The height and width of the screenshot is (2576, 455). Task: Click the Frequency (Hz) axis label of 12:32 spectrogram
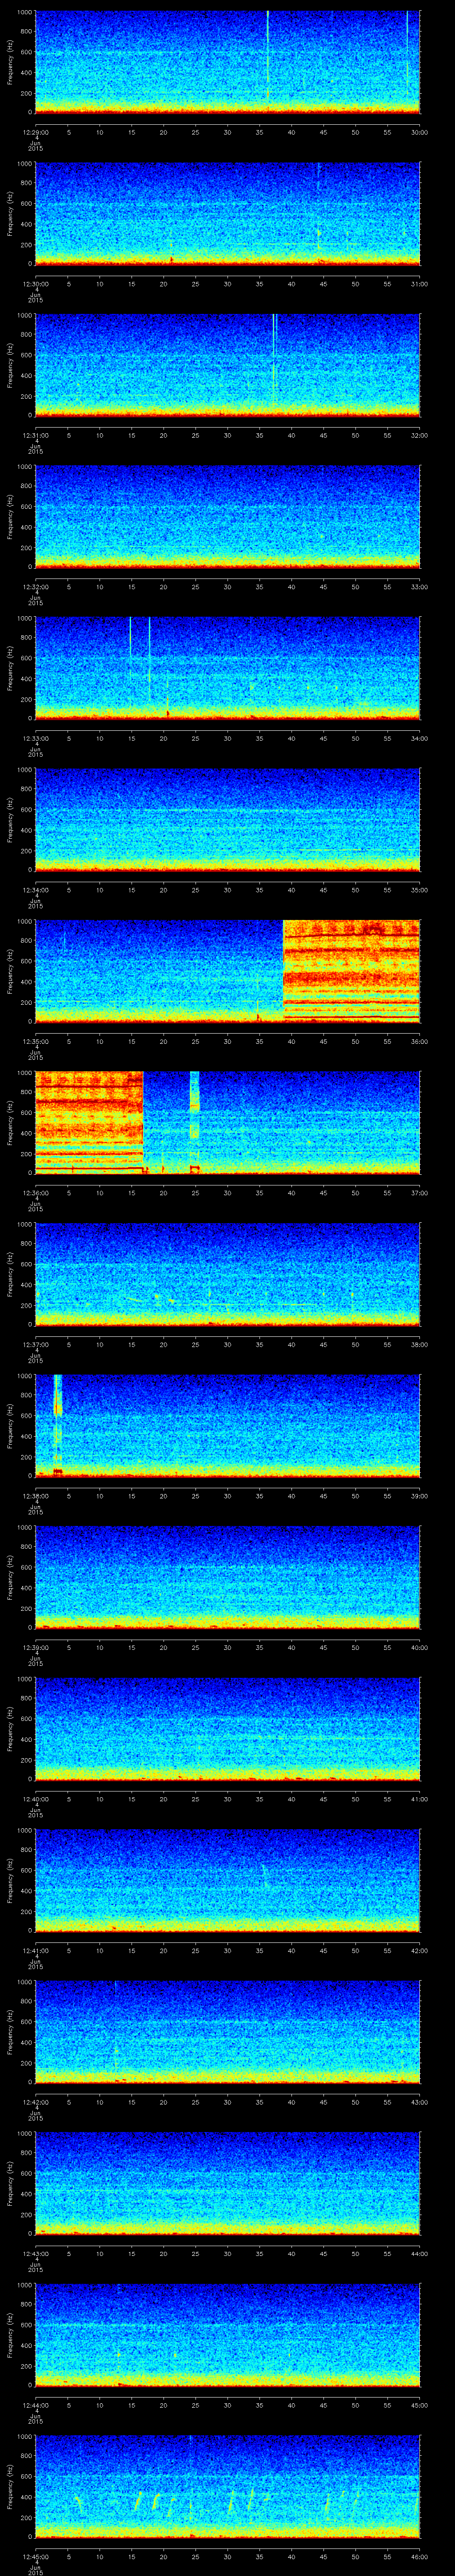click(x=10, y=516)
